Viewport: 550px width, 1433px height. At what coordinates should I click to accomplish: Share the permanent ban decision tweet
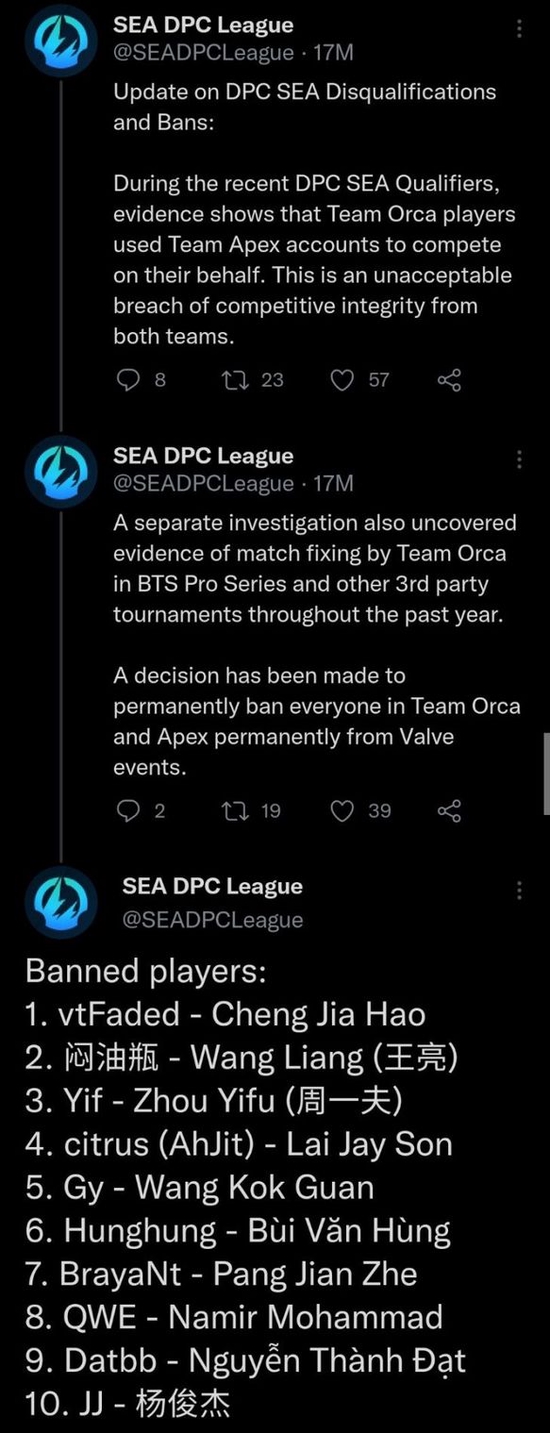(x=450, y=811)
